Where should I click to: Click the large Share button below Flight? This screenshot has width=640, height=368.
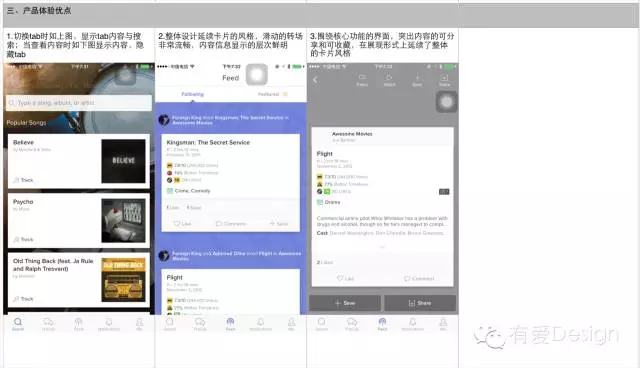coord(420,303)
